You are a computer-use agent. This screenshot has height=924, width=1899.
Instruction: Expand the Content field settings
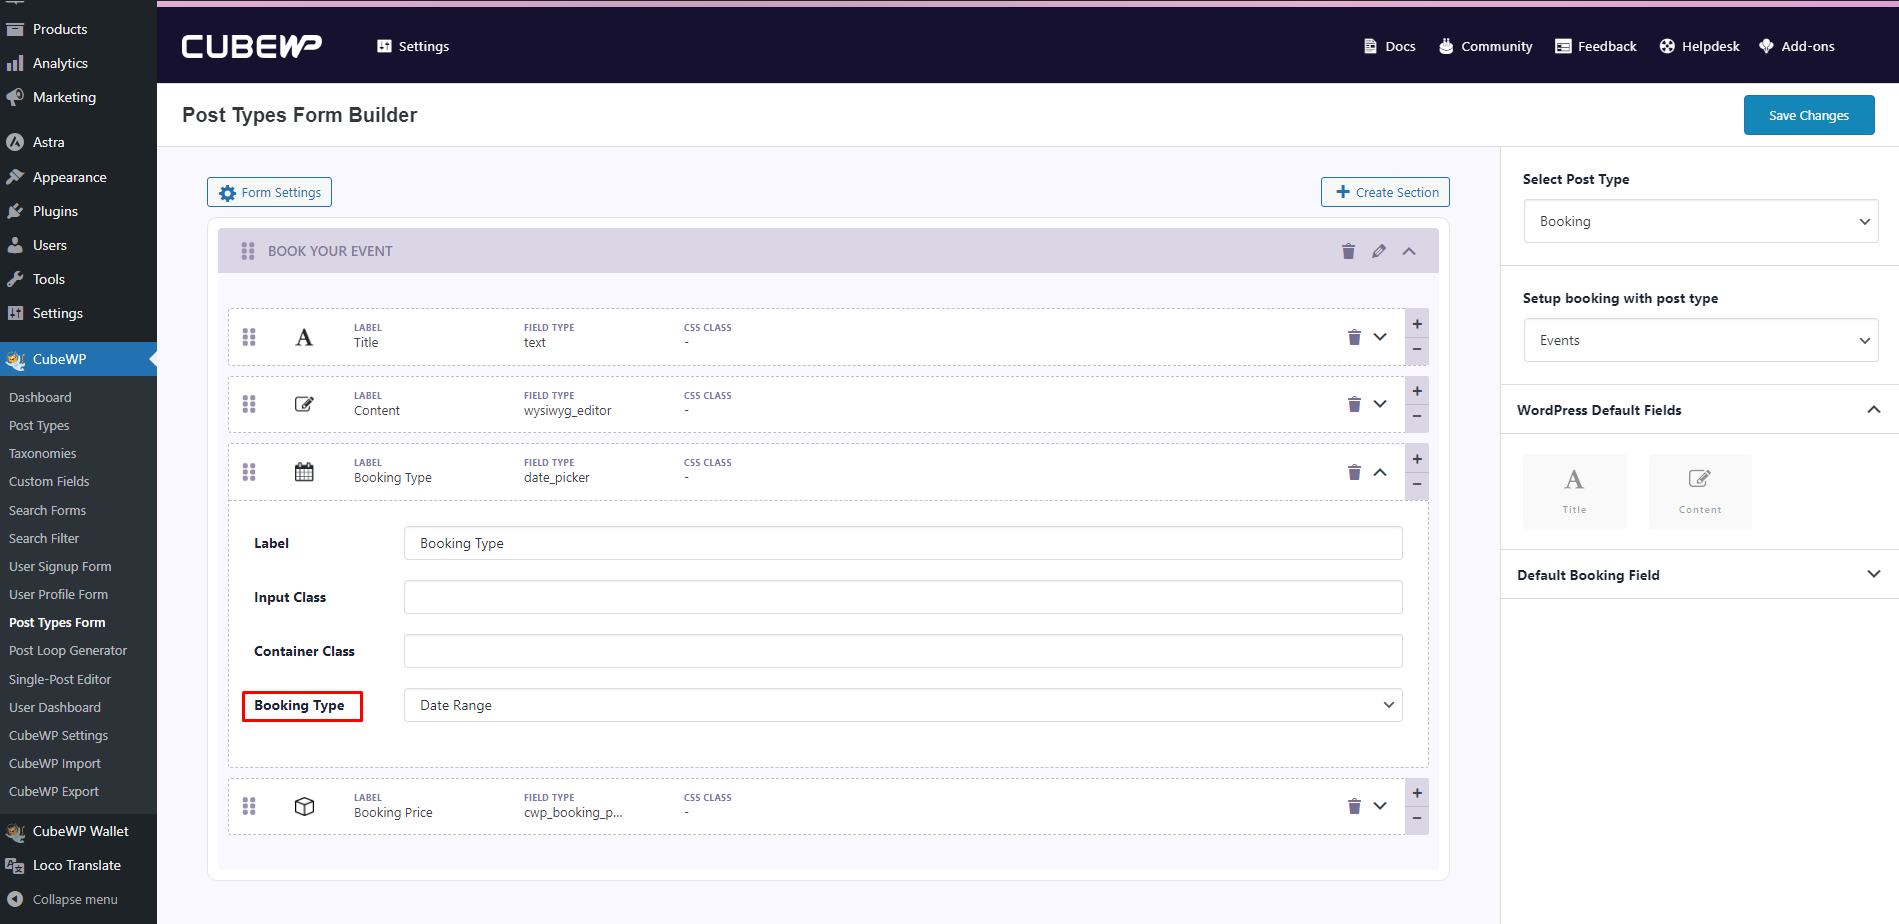(1380, 404)
